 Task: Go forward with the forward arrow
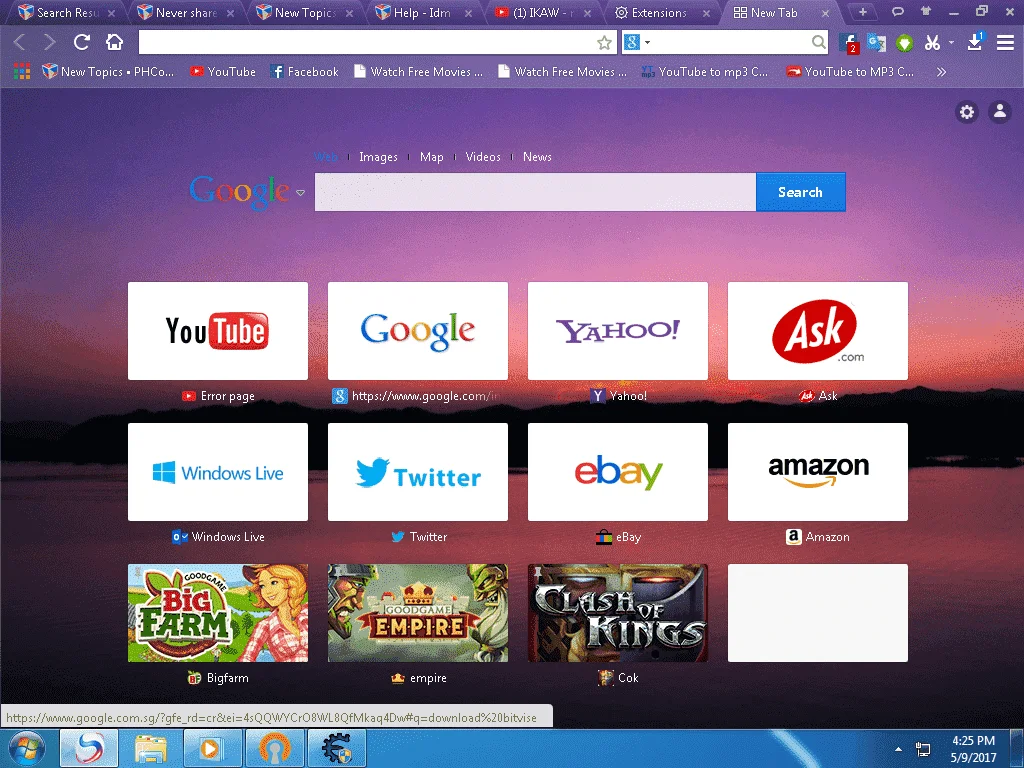[50, 42]
